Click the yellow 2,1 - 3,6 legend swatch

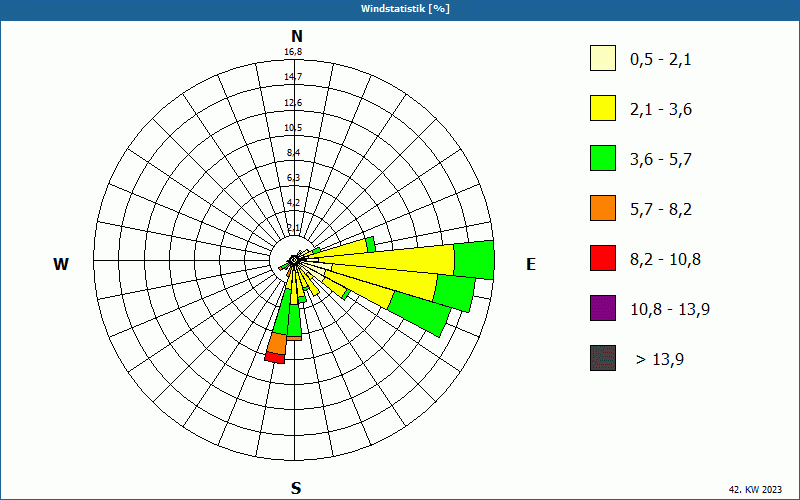603,108
